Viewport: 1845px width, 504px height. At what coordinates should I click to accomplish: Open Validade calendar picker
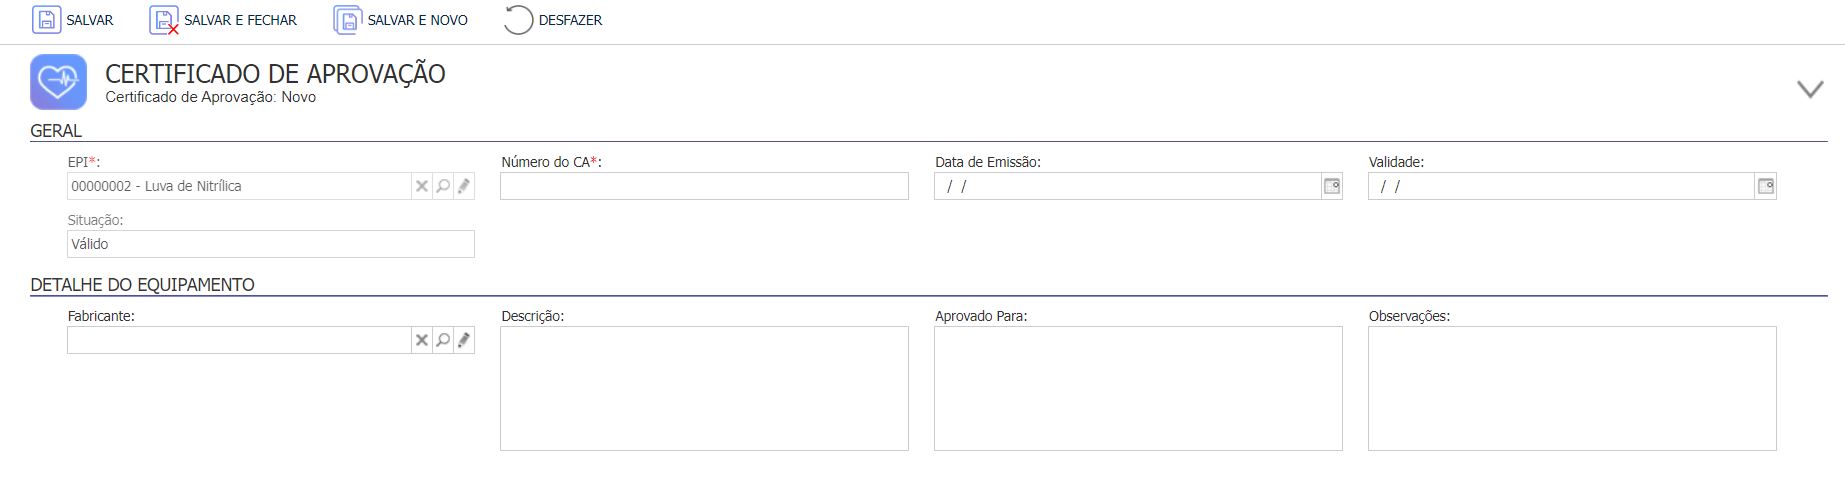pos(1766,186)
